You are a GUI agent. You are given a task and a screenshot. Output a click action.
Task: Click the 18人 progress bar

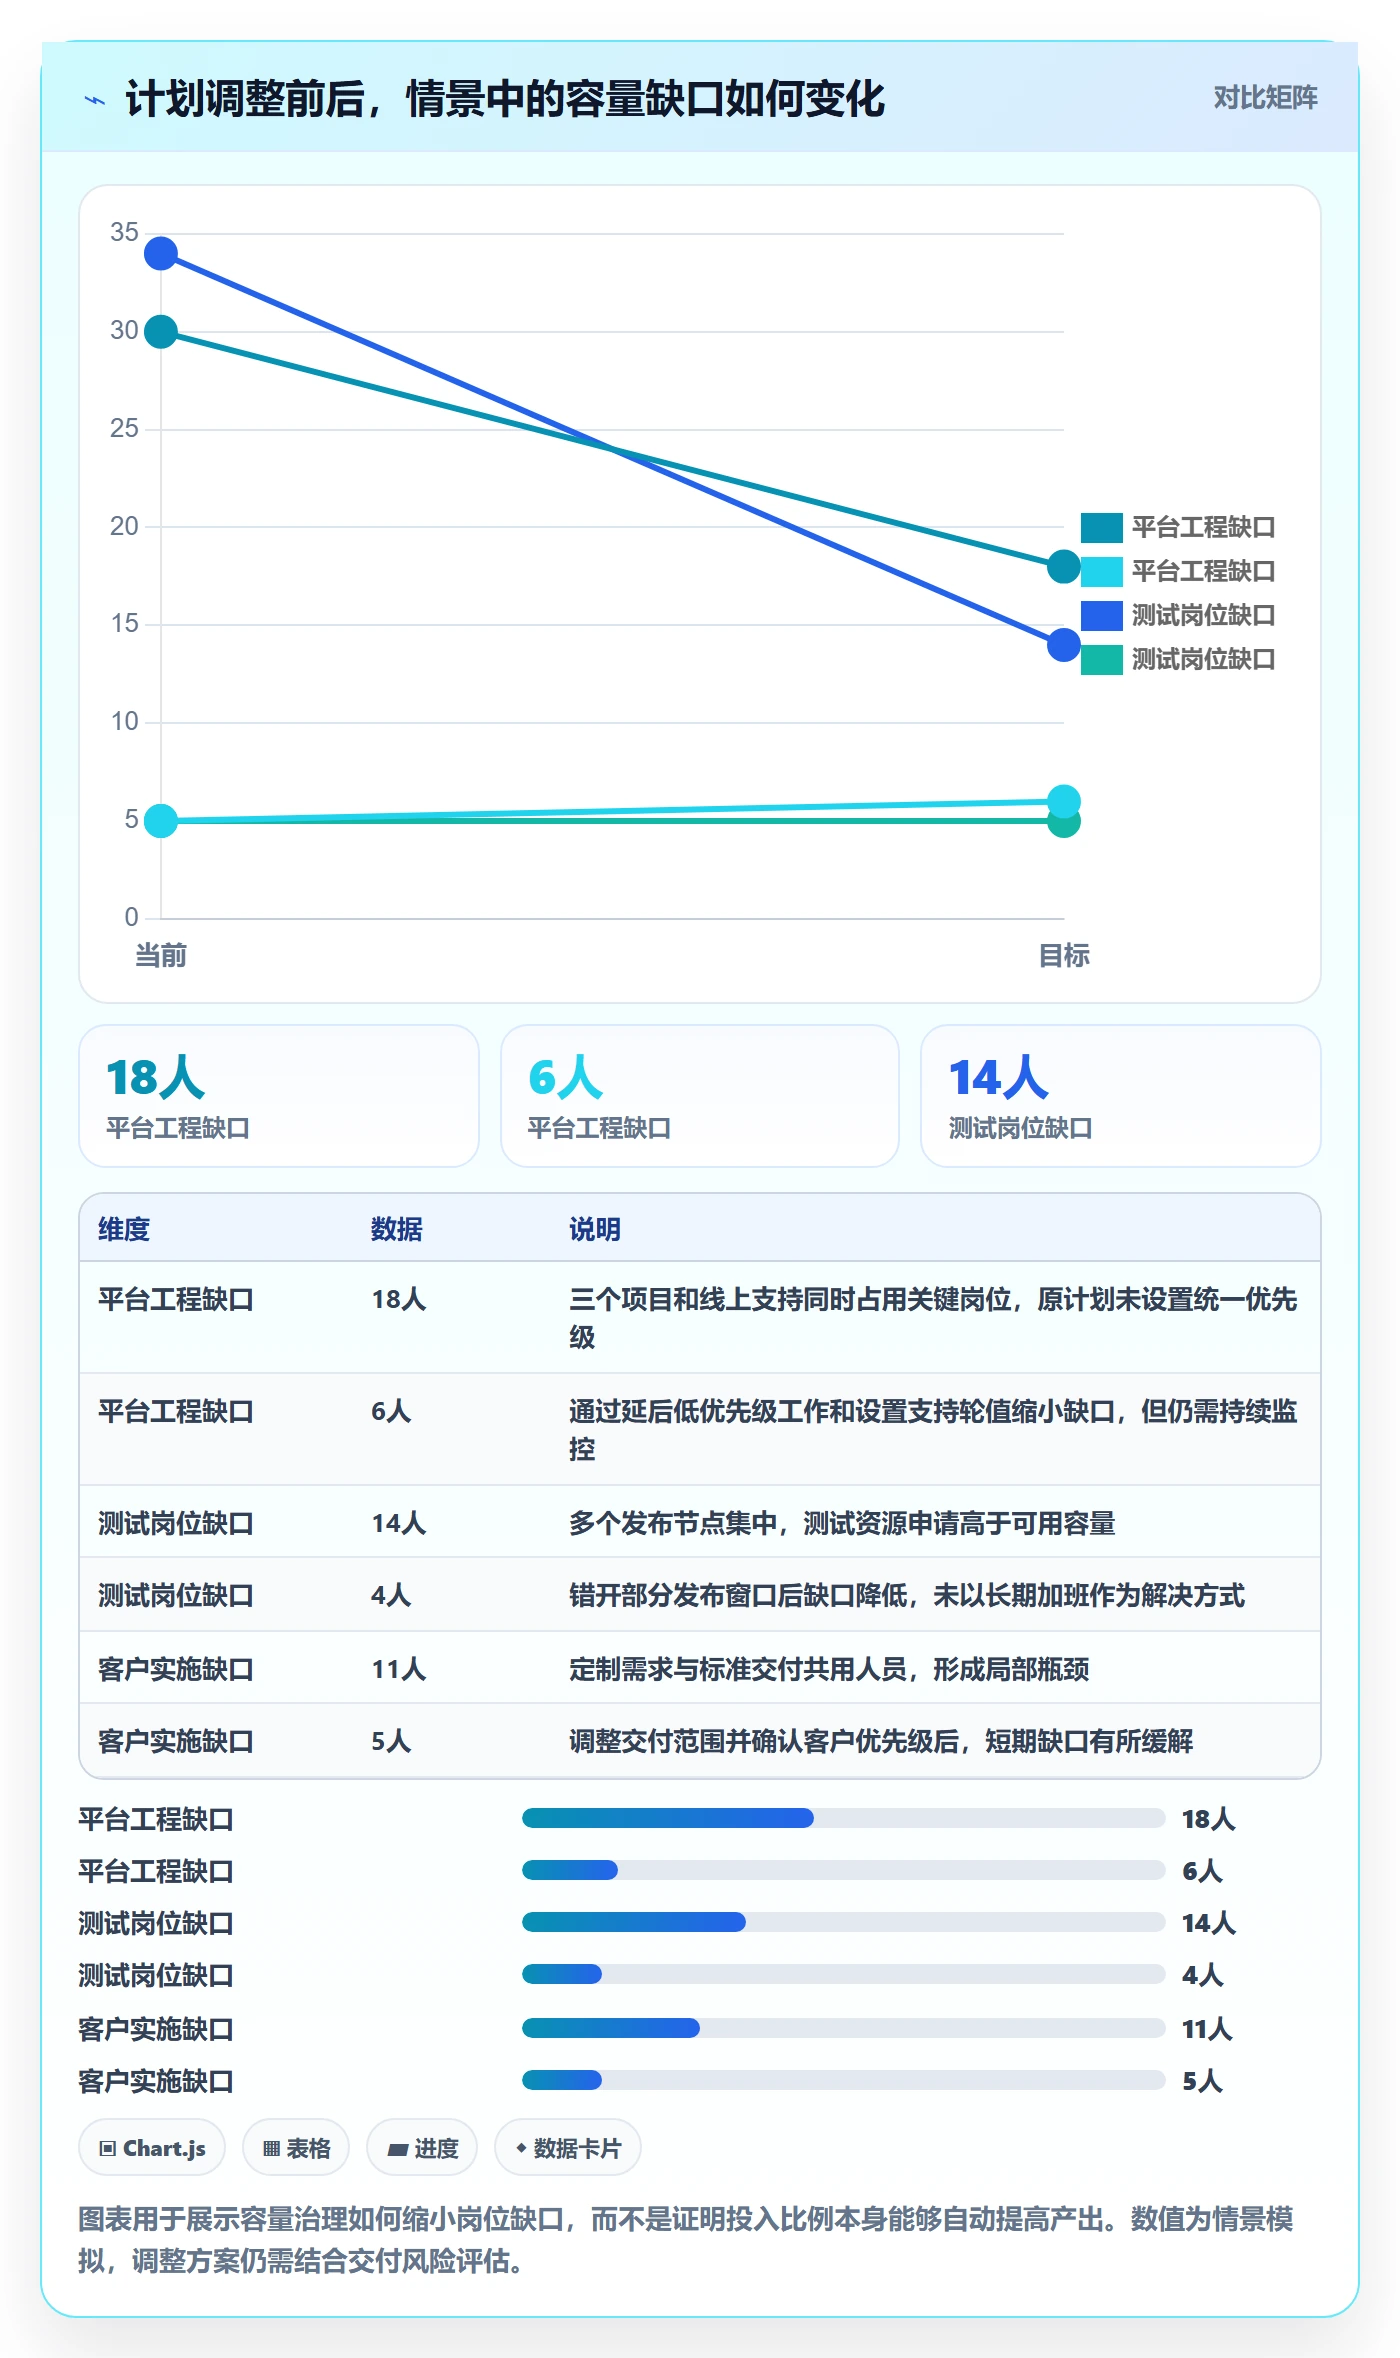(x=843, y=1818)
